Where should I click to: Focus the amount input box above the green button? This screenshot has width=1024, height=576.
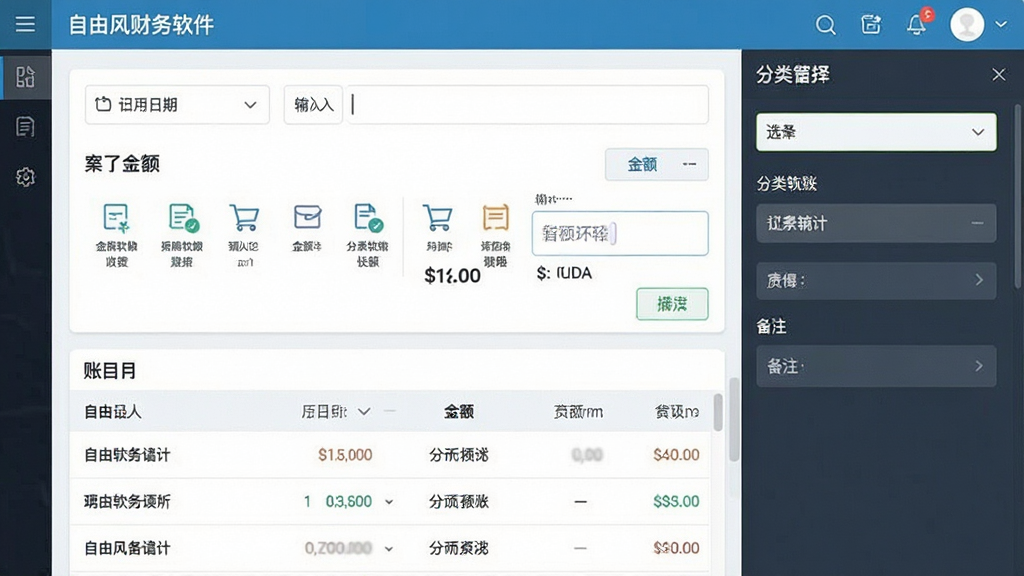(x=620, y=233)
